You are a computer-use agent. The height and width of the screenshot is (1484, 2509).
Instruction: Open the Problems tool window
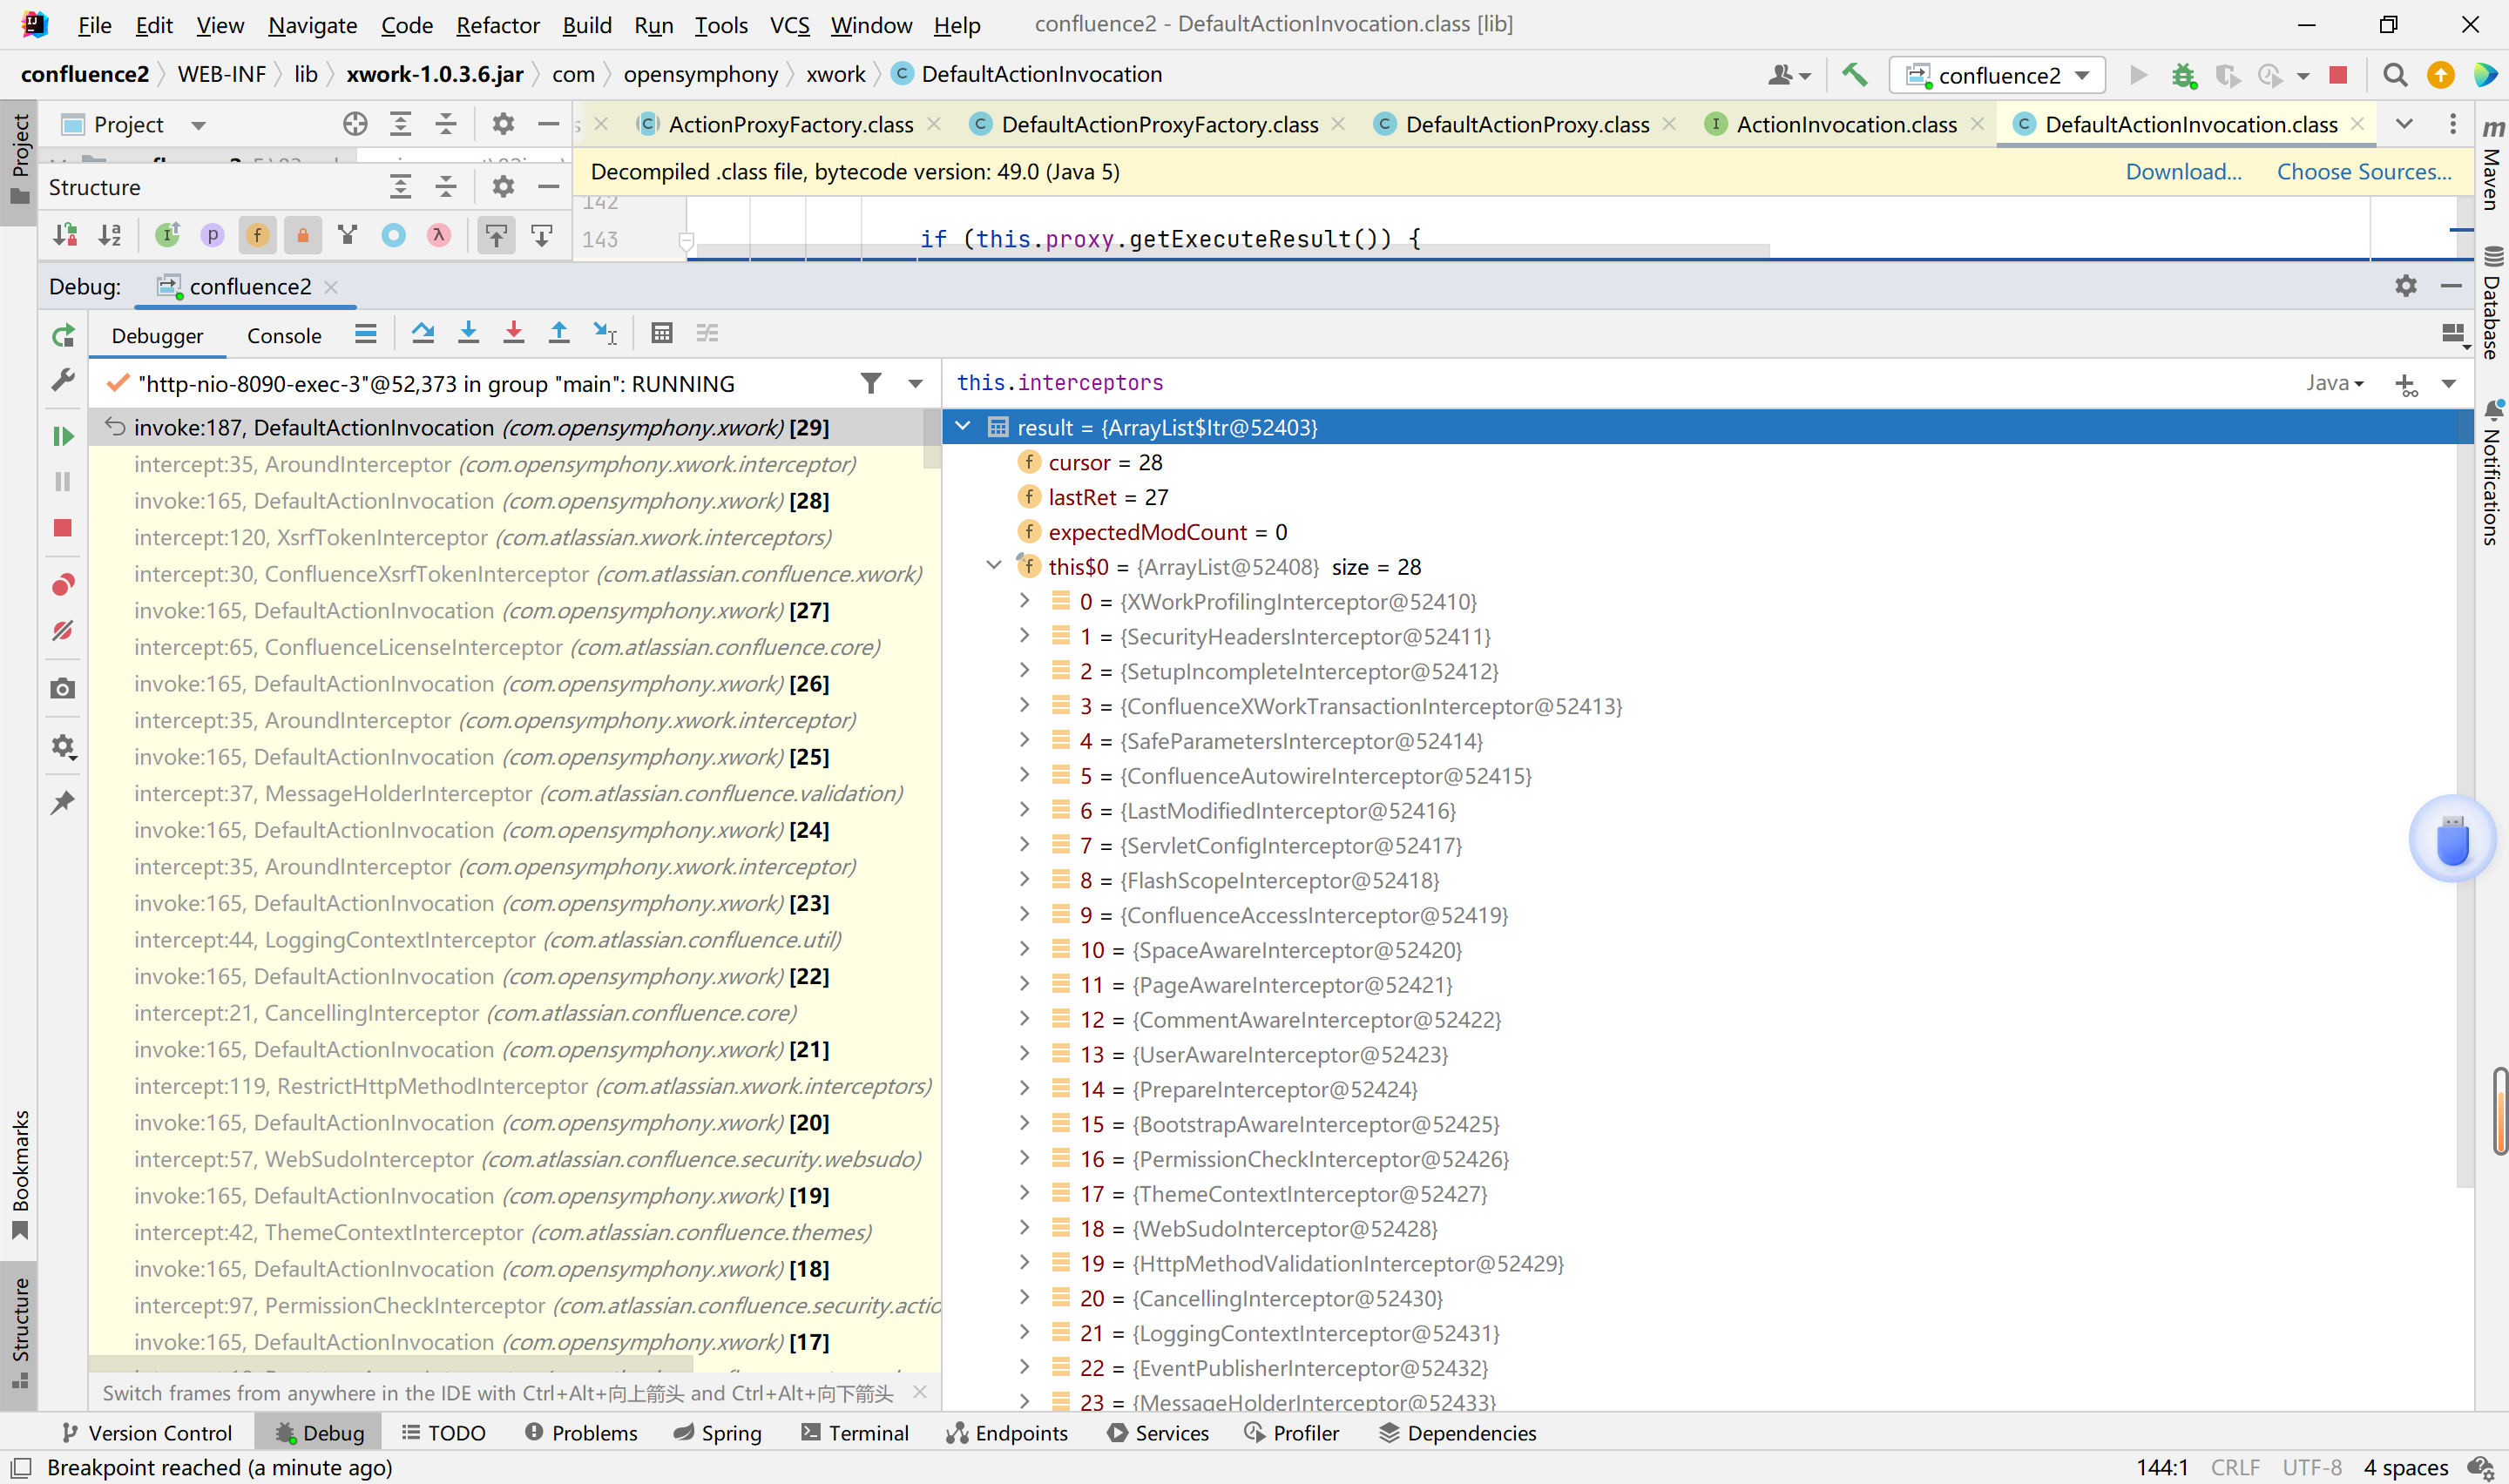tap(581, 1433)
